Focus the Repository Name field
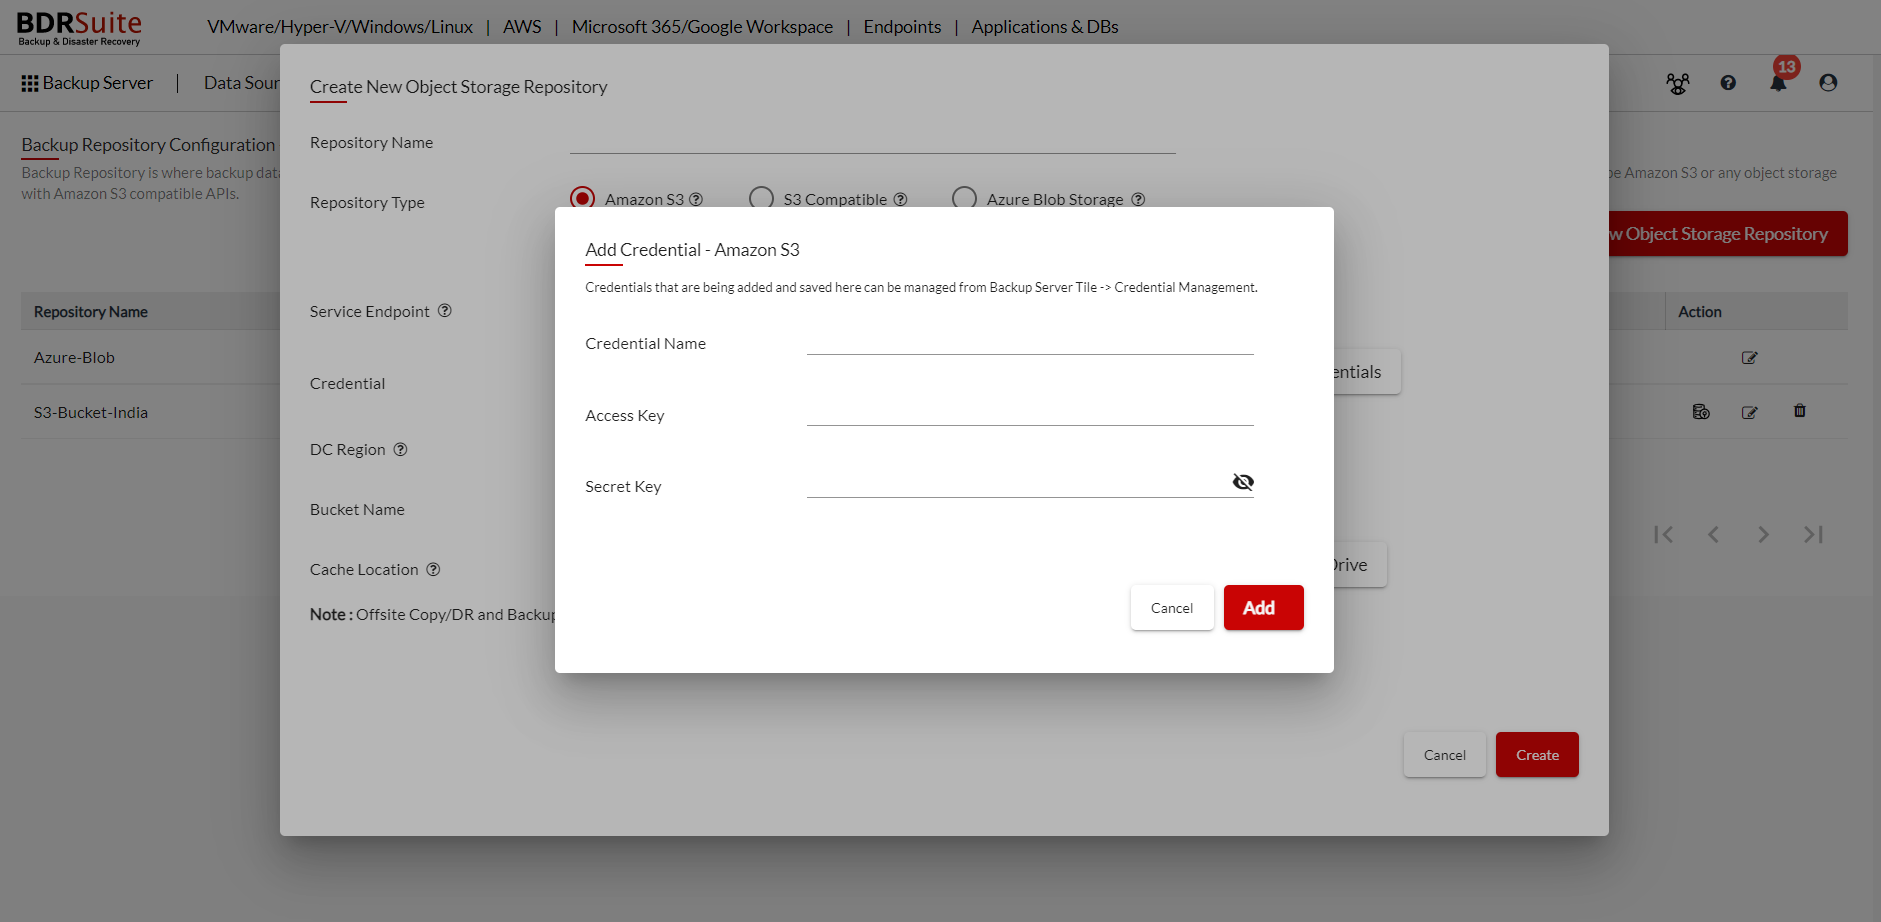Viewport: 1881px width, 922px height. (872, 141)
